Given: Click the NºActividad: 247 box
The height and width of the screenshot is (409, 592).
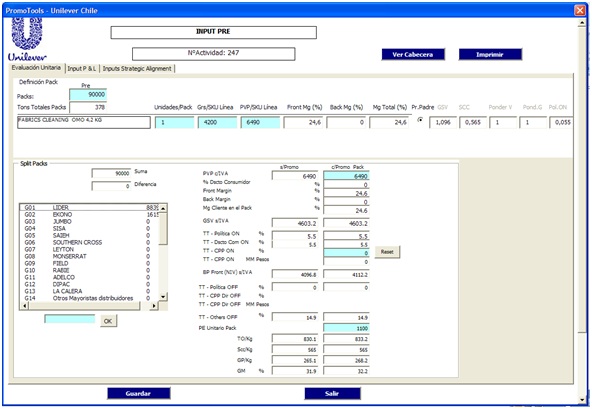Looking at the screenshot, I should pyautogui.click(x=214, y=54).
